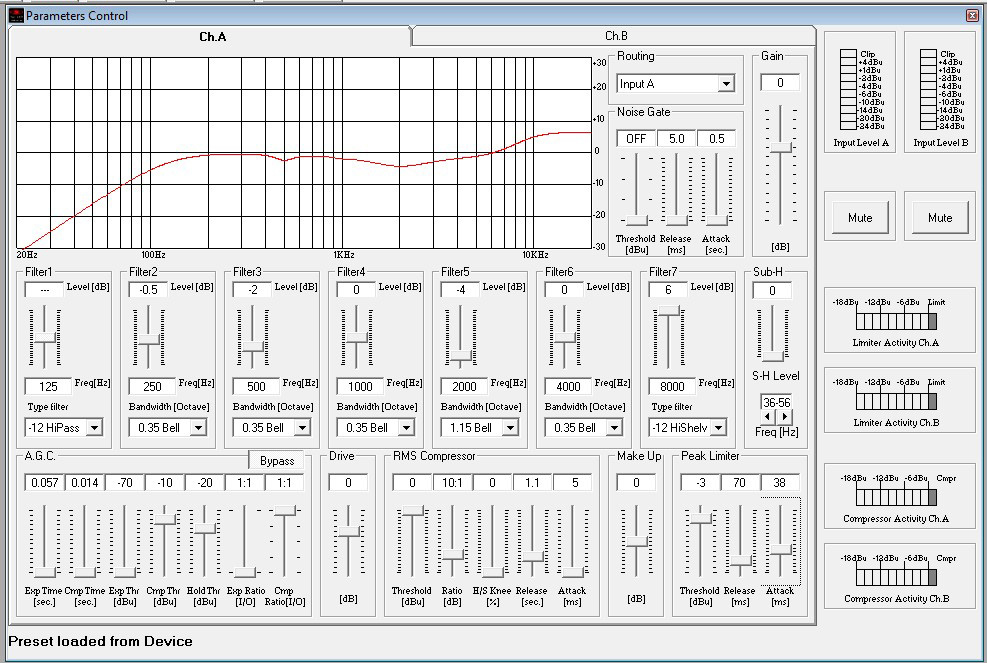Click the Noise Gate OFF value field
The width and height of the screenshot is (987, 663).
pyautogui.click(x=635, y=139)
